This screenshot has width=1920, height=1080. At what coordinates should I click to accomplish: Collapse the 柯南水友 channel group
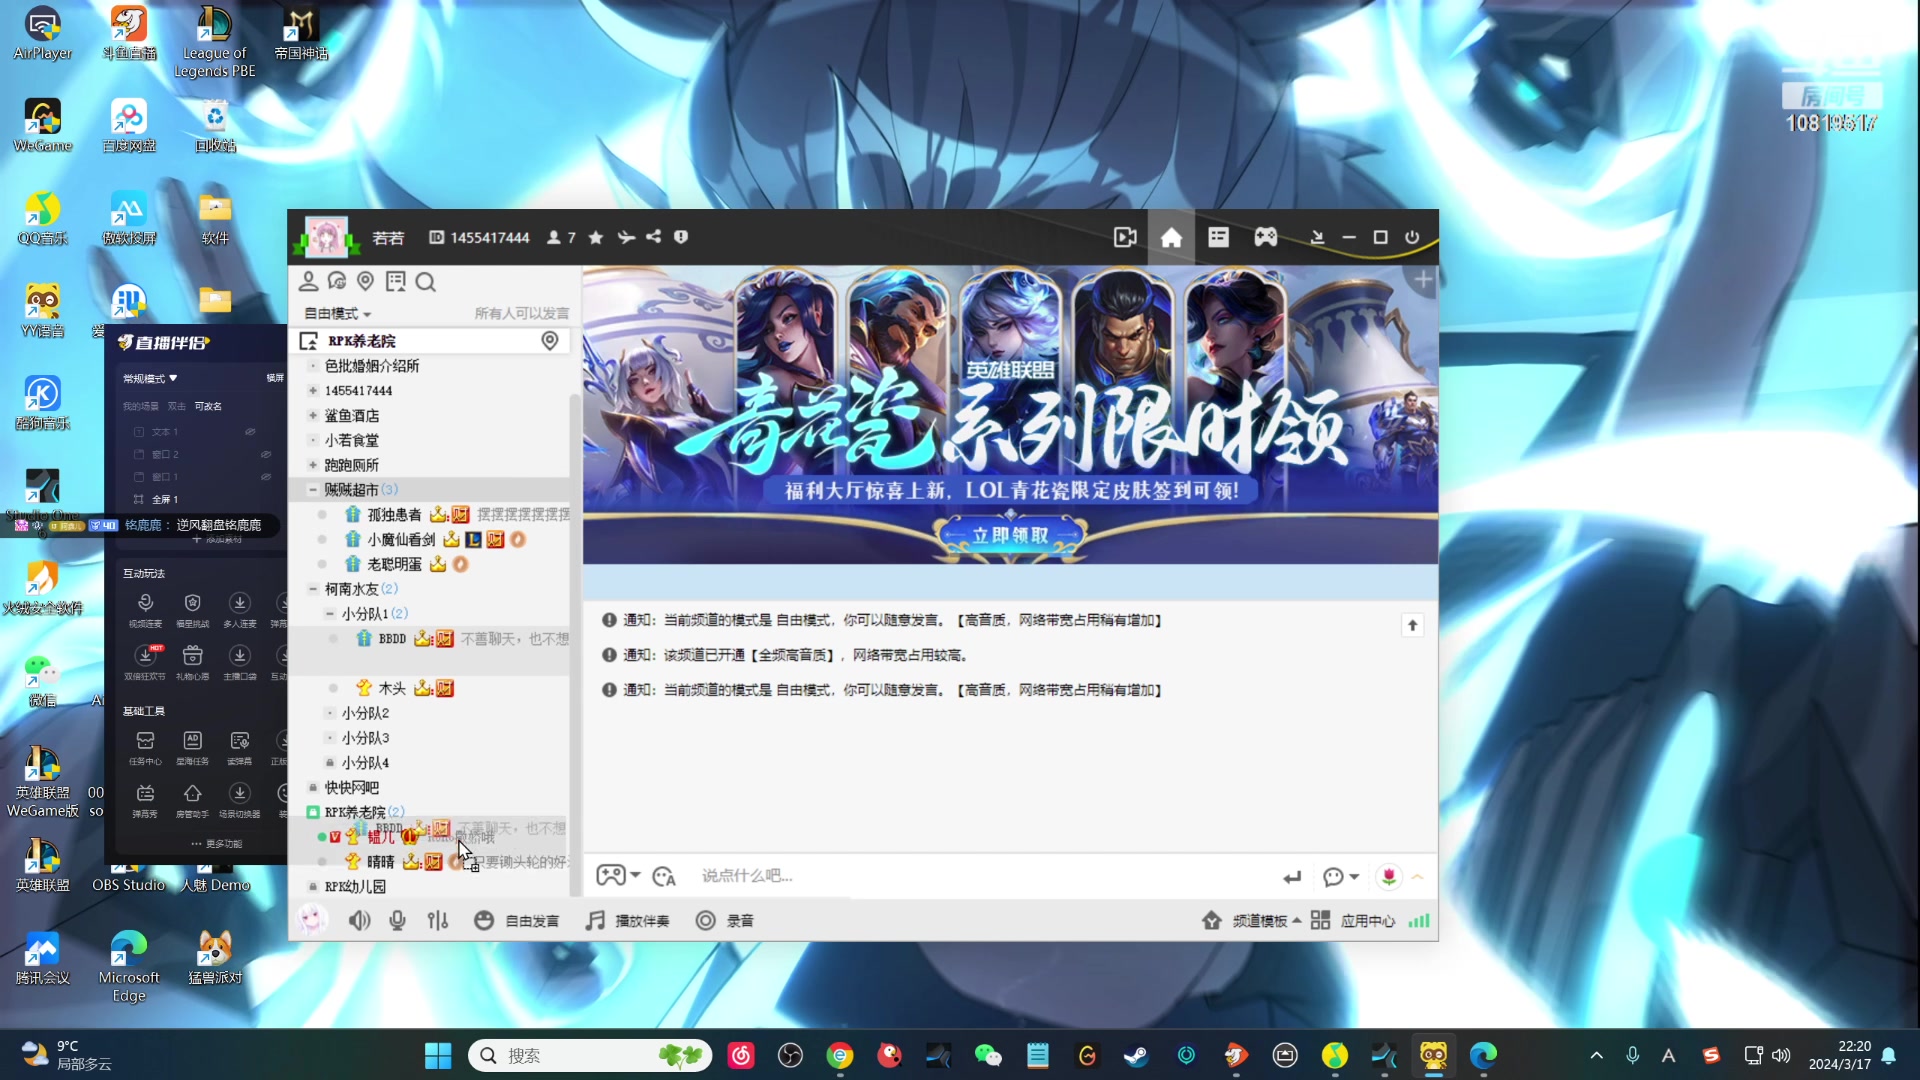click(313, 589)
